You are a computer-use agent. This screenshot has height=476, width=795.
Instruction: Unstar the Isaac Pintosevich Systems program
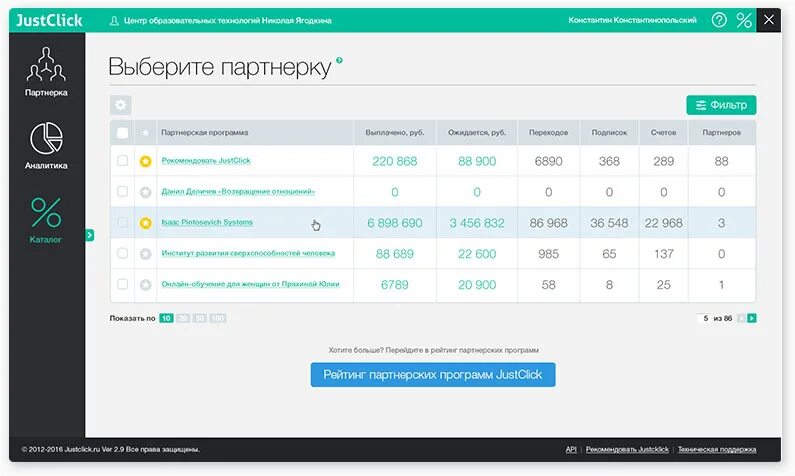coord(146,223)
